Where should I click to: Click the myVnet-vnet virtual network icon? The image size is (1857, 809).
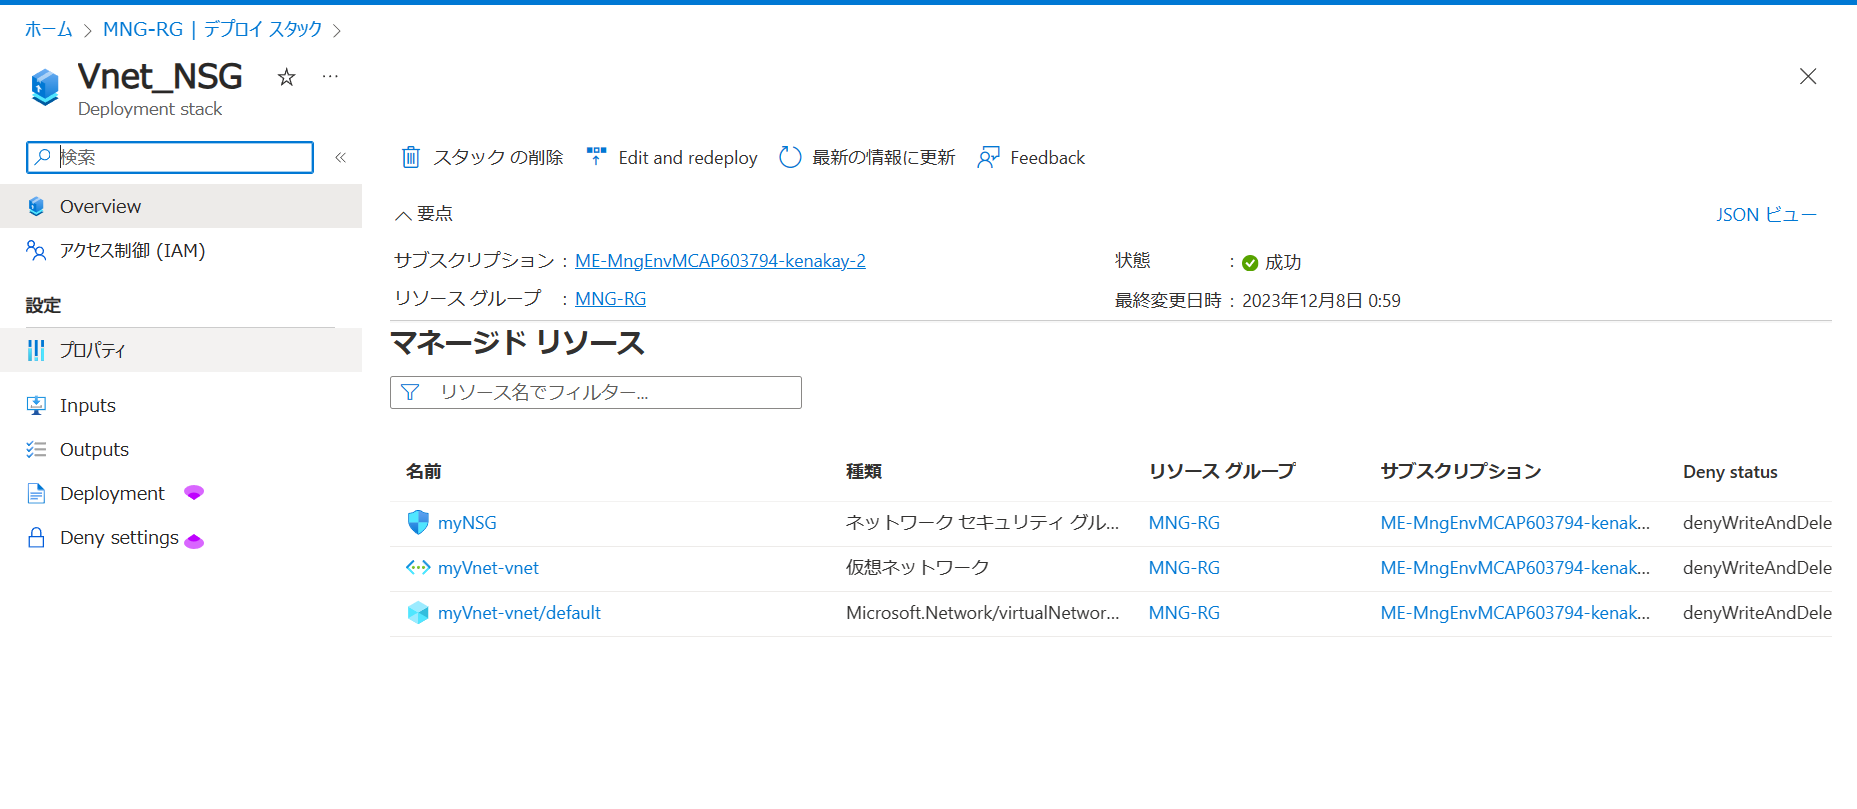coord(418,567)
